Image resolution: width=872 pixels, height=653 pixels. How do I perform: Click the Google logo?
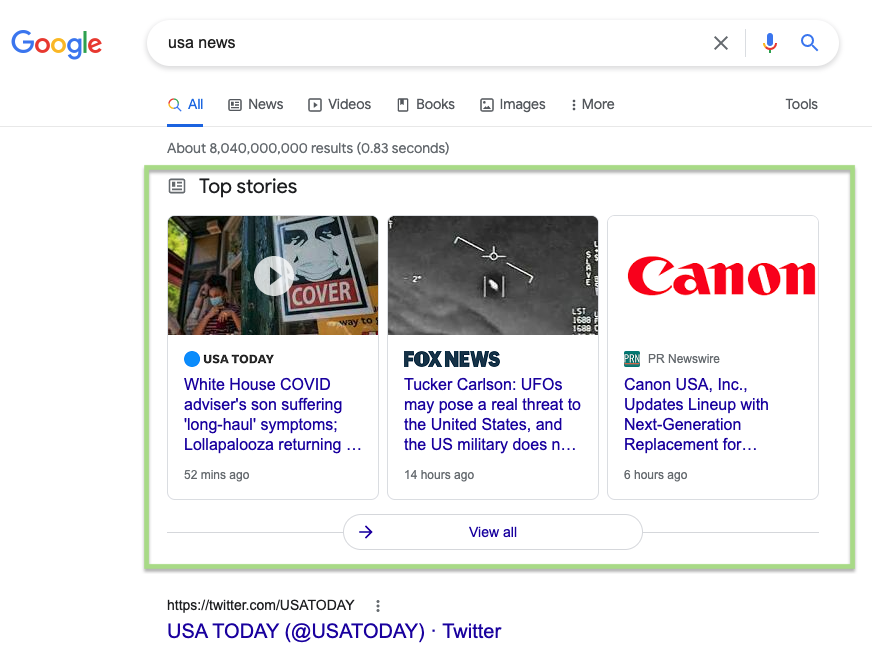coord(56,44)
